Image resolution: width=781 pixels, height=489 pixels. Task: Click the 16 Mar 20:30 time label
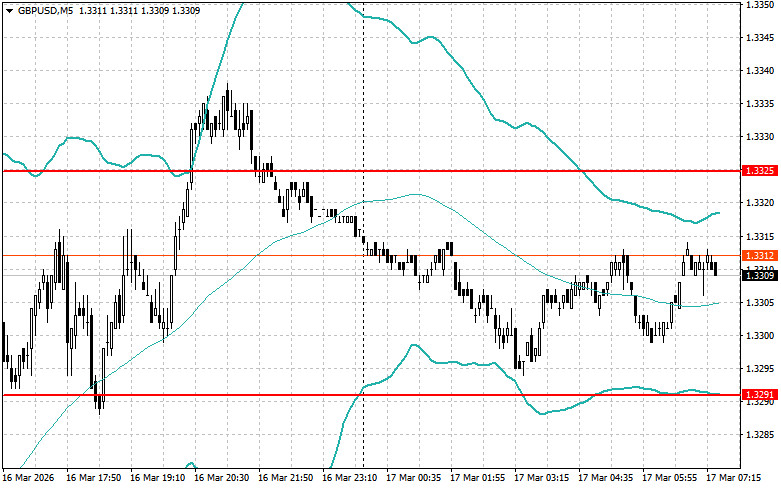pyautogui.click(x=221, y=478)
